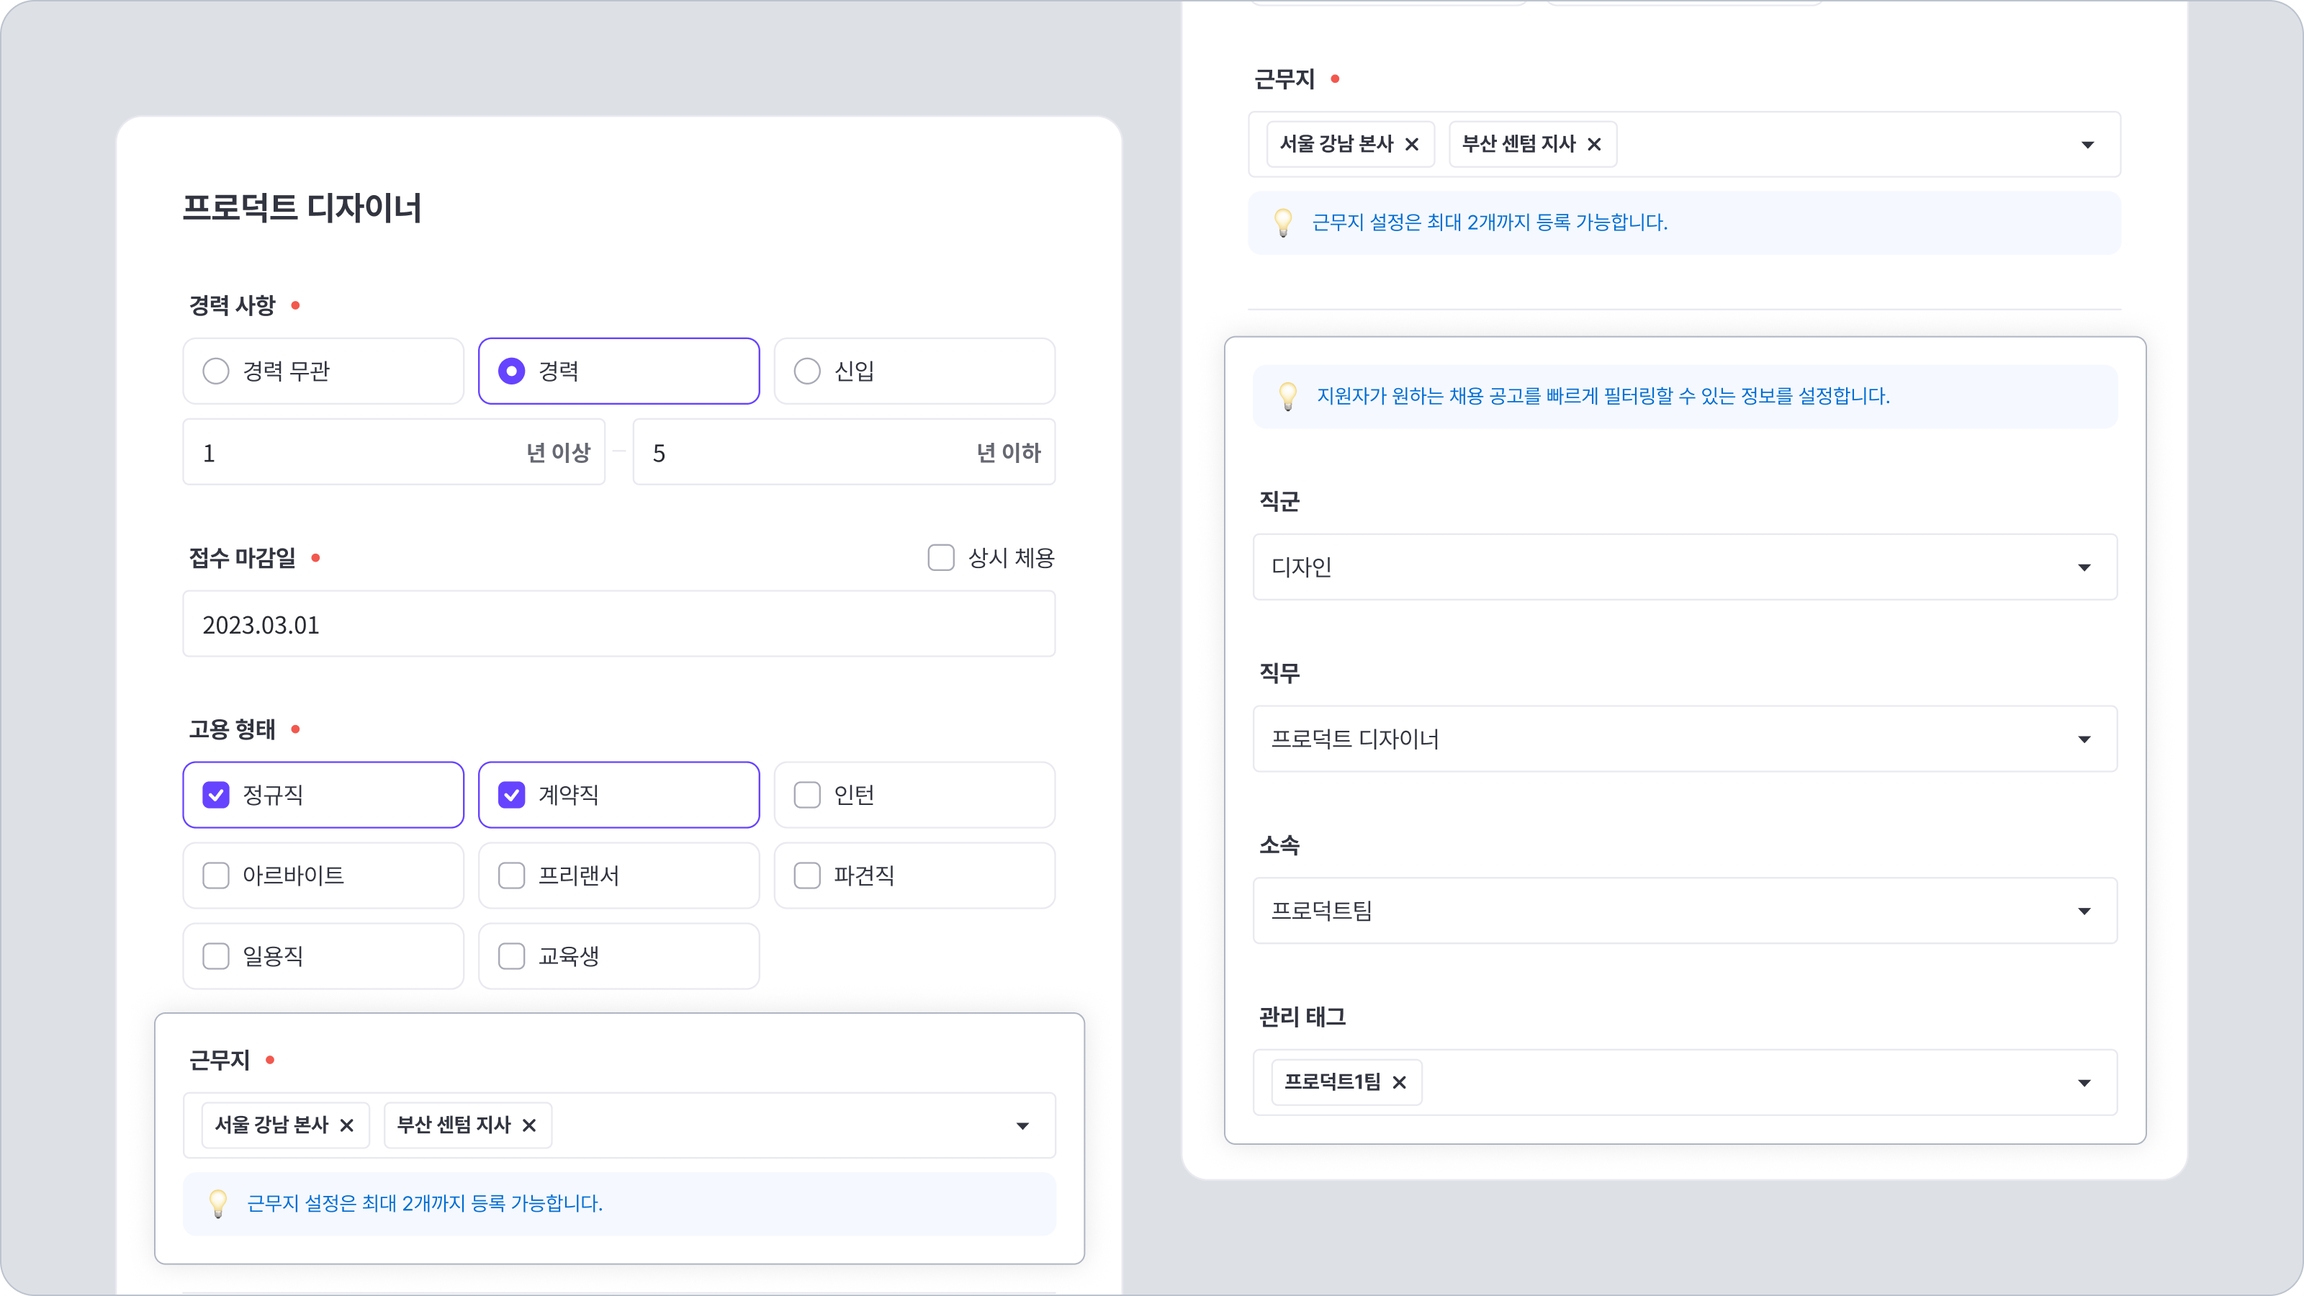Image resolution: width=2304 pixels, height=1296 pixels.
Task: Open the 소속 dropdown showing 프로덕트팀
Action: tap(1684, 911)
